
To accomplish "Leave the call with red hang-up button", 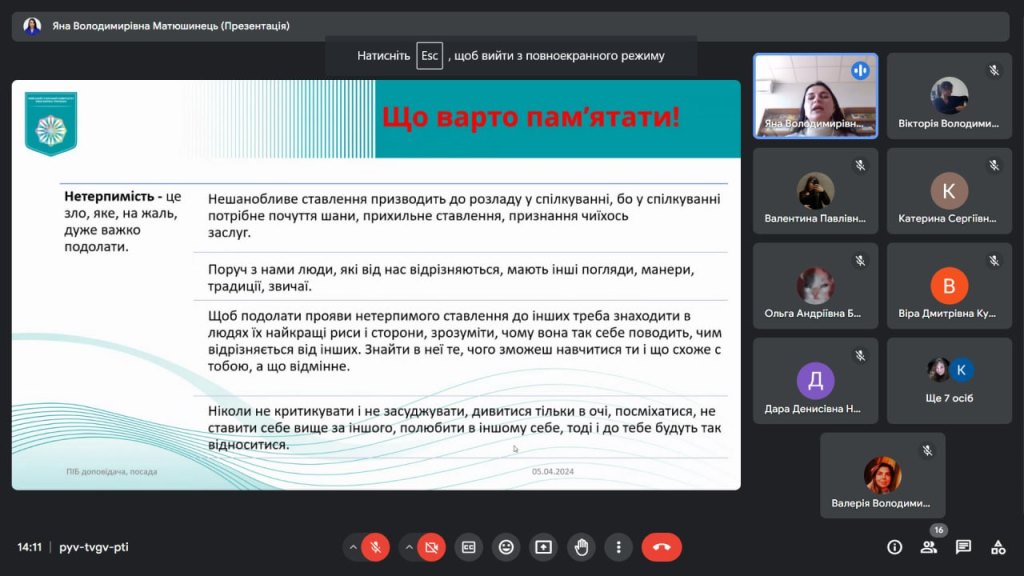I will click(x=662, y=547).
